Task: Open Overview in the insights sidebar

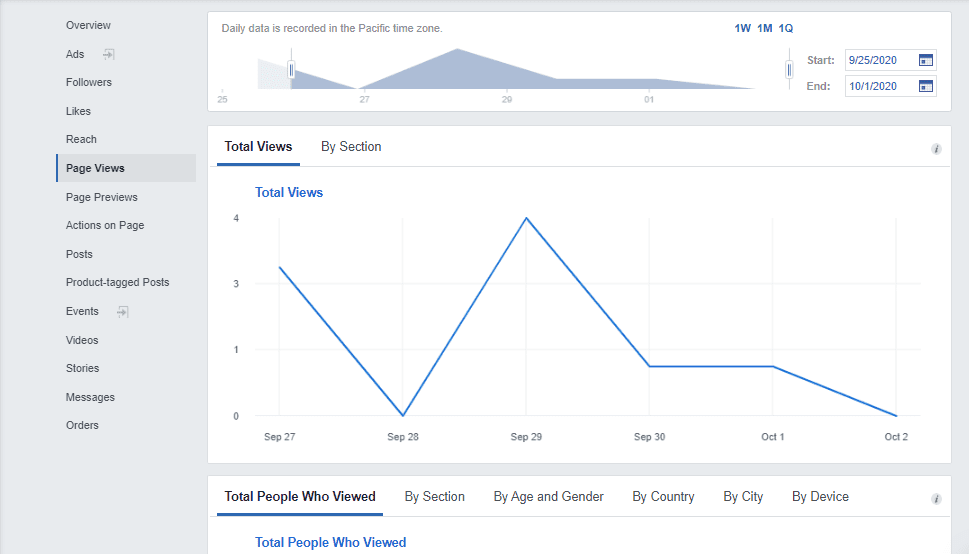Action: click(x=88, y=25)
